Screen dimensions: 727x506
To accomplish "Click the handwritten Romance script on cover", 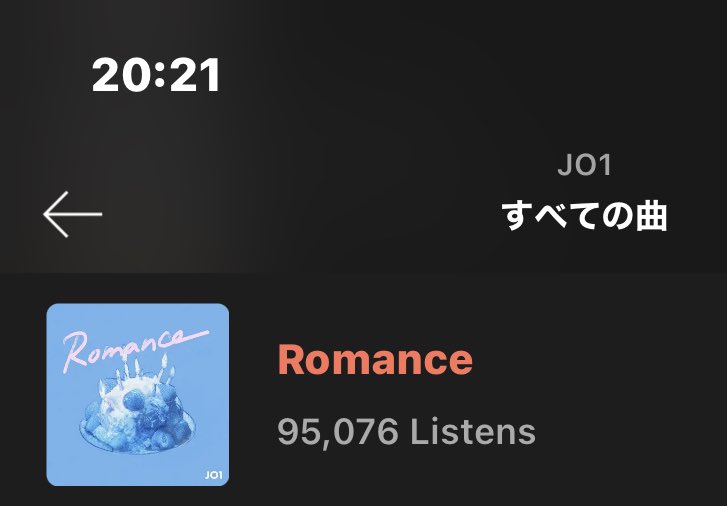I will coord(134,349).
